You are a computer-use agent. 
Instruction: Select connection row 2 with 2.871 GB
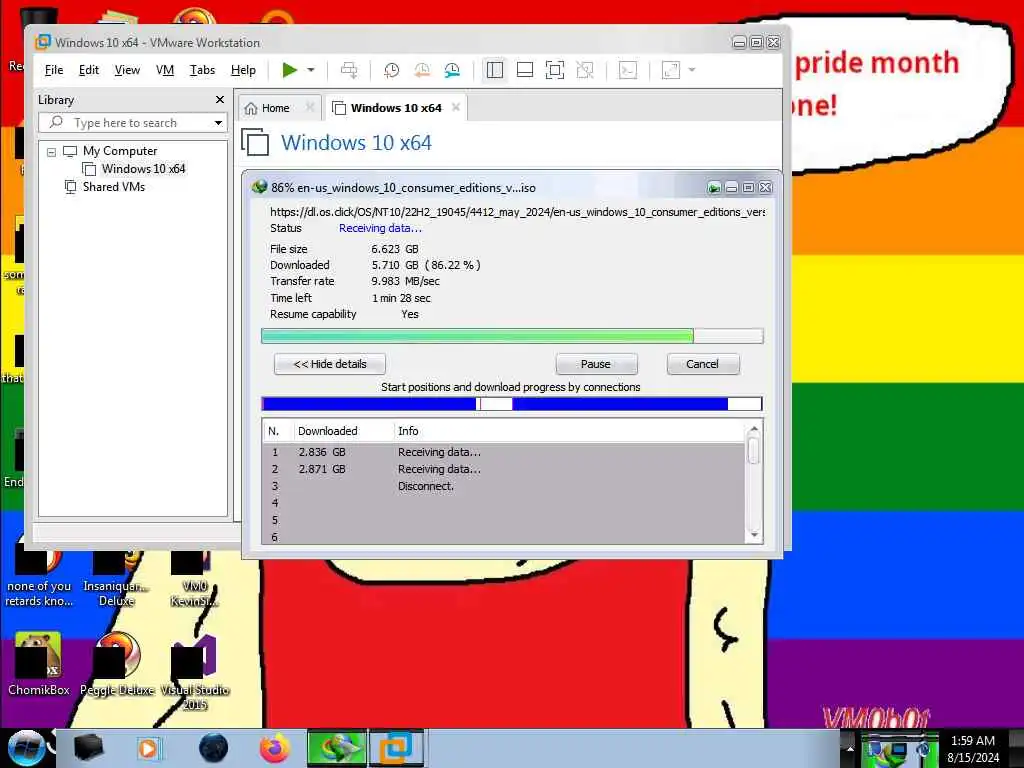click(x=504, y=469)
